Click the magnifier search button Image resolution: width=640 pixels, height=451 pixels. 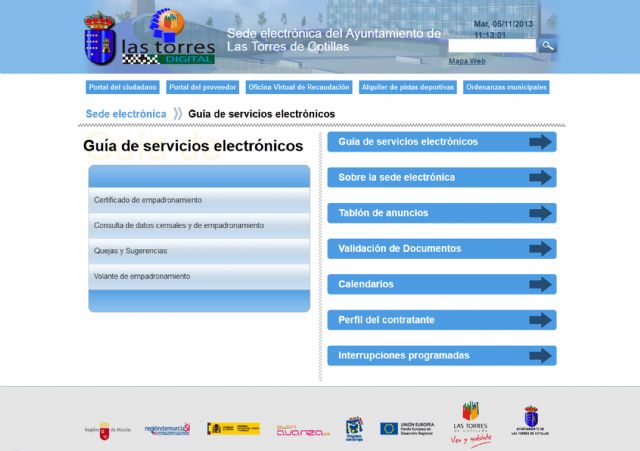[x=548, y=46]
